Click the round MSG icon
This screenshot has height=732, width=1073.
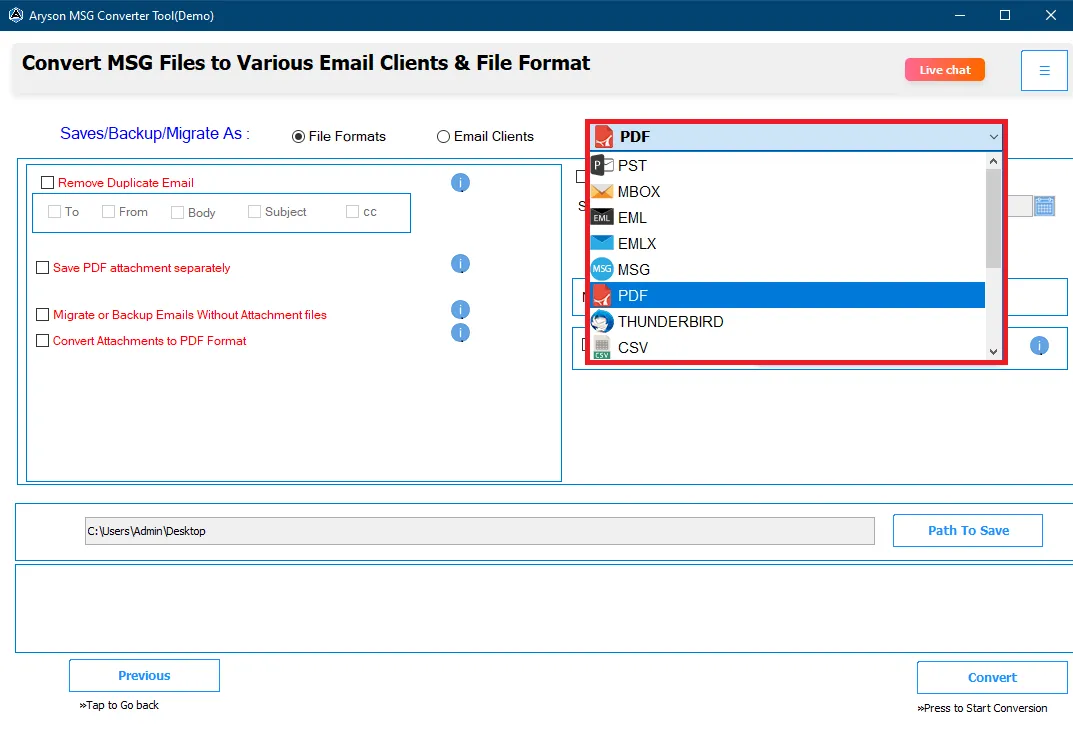click(x=602, y=269)
